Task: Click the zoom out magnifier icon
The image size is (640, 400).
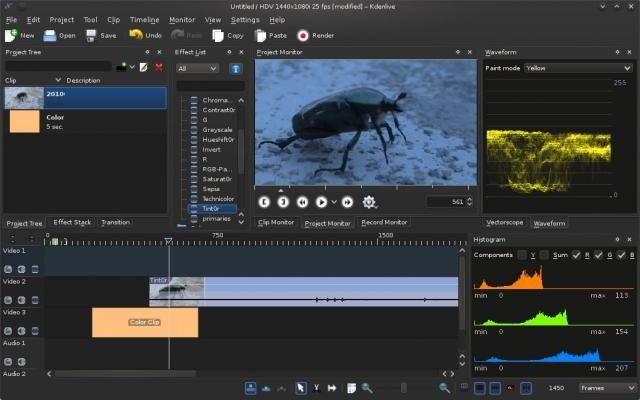Action: tap(367, 388)
